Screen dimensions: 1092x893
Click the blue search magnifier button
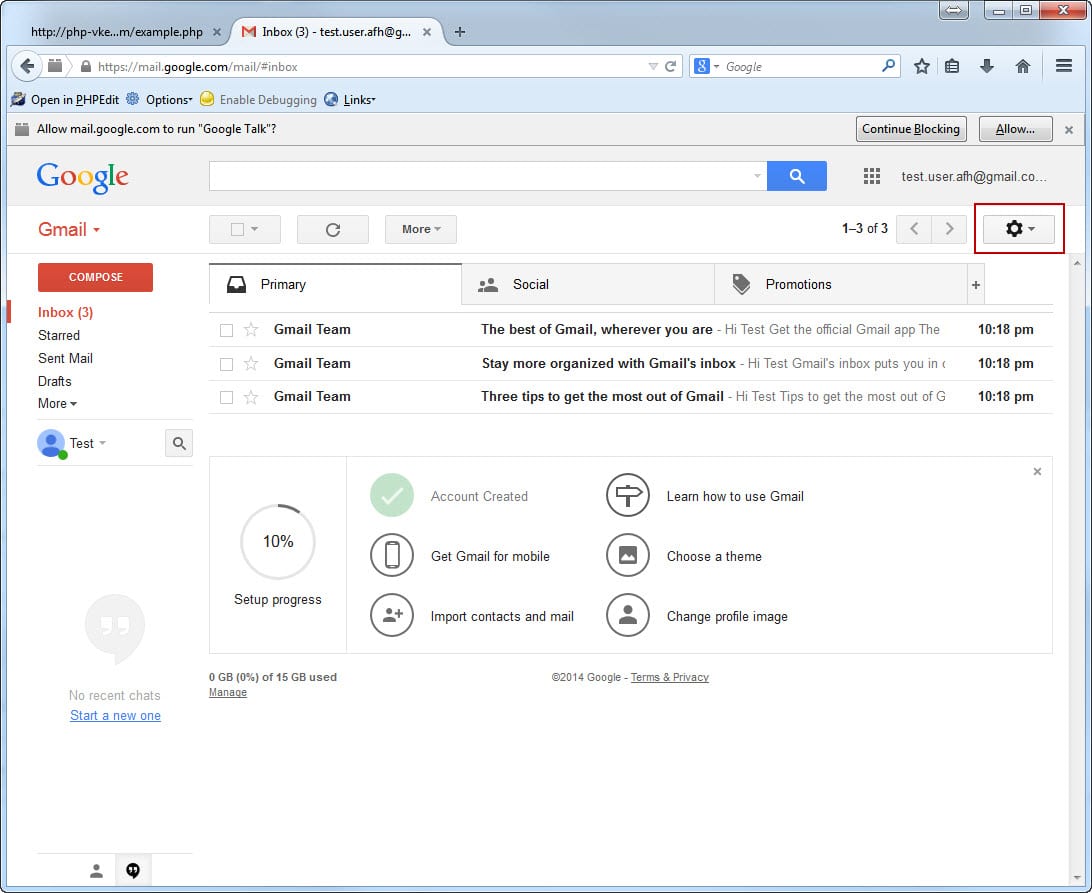click(796, 176)
